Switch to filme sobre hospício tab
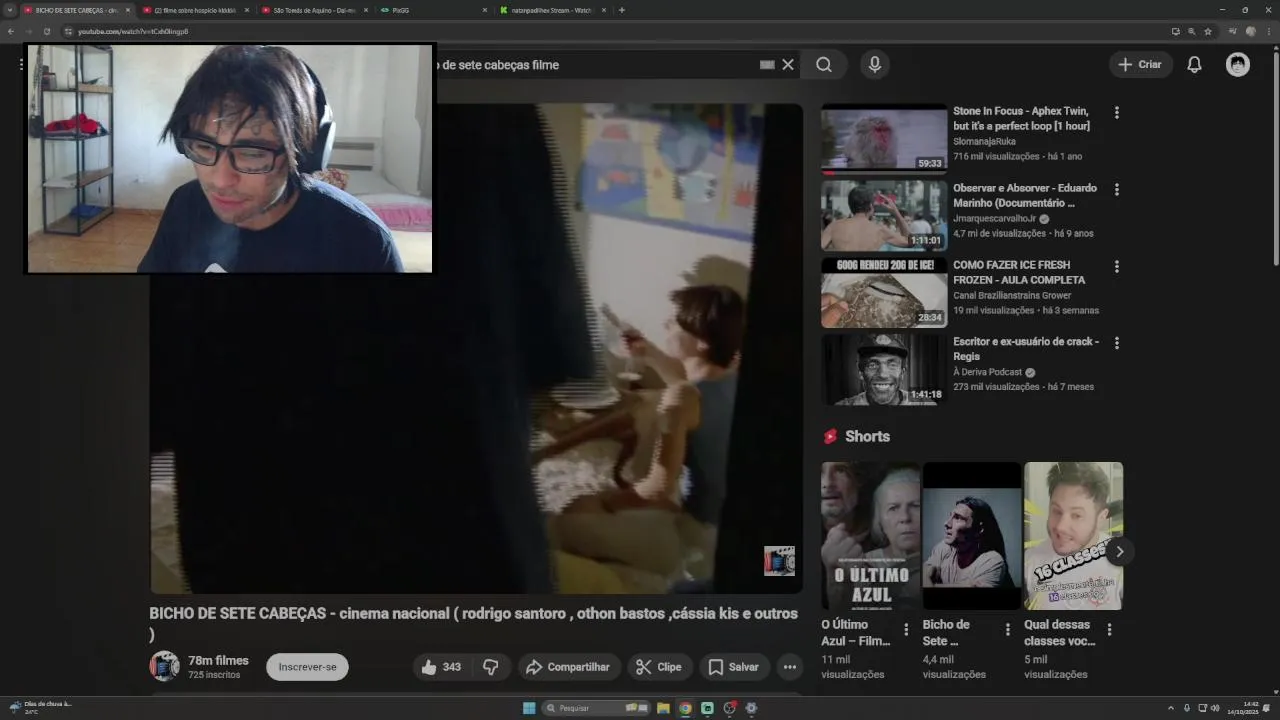The width and height of the screenshot is (1280, 720). tap(195, 10)
